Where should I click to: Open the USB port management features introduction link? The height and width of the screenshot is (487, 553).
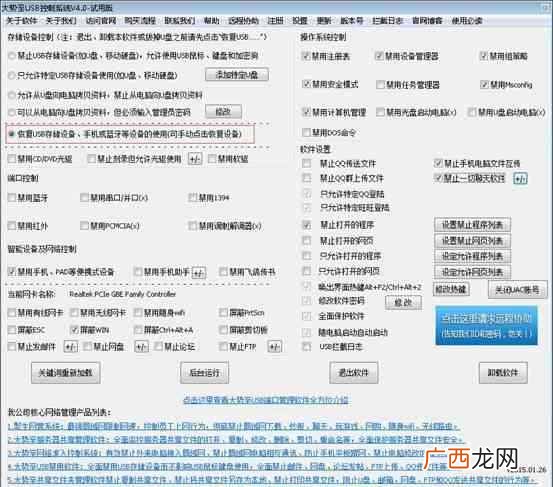[266, 400]
